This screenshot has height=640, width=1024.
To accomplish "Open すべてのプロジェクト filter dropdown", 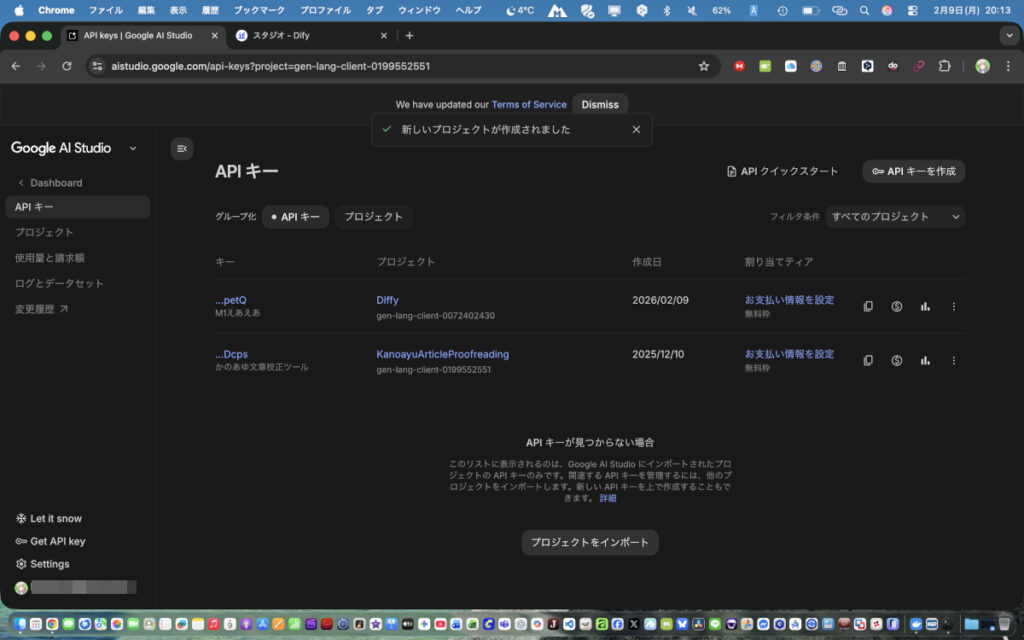I will click(895, 217).
